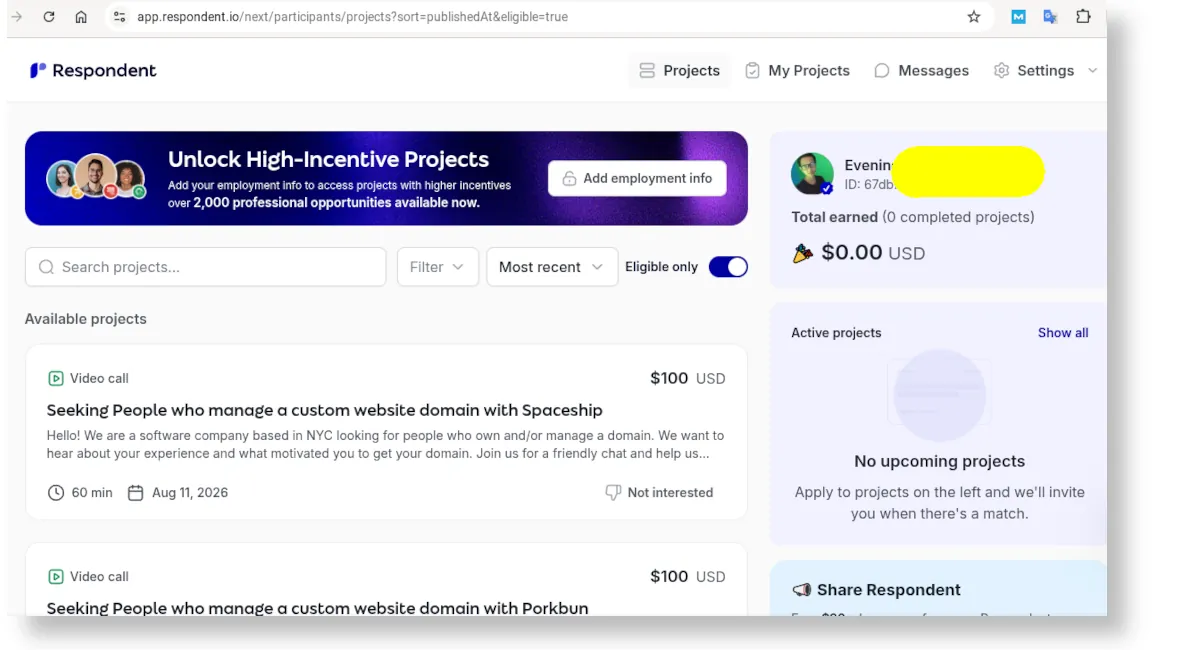Open the Most recent sort dropdown

point(552,267)
